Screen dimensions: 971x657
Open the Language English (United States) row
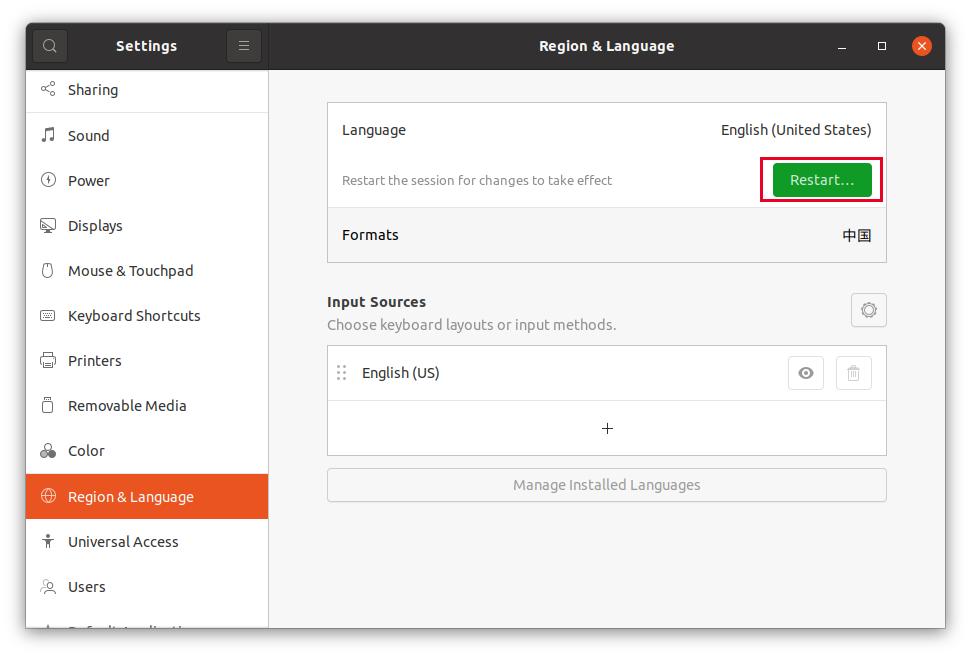point(606,130)
